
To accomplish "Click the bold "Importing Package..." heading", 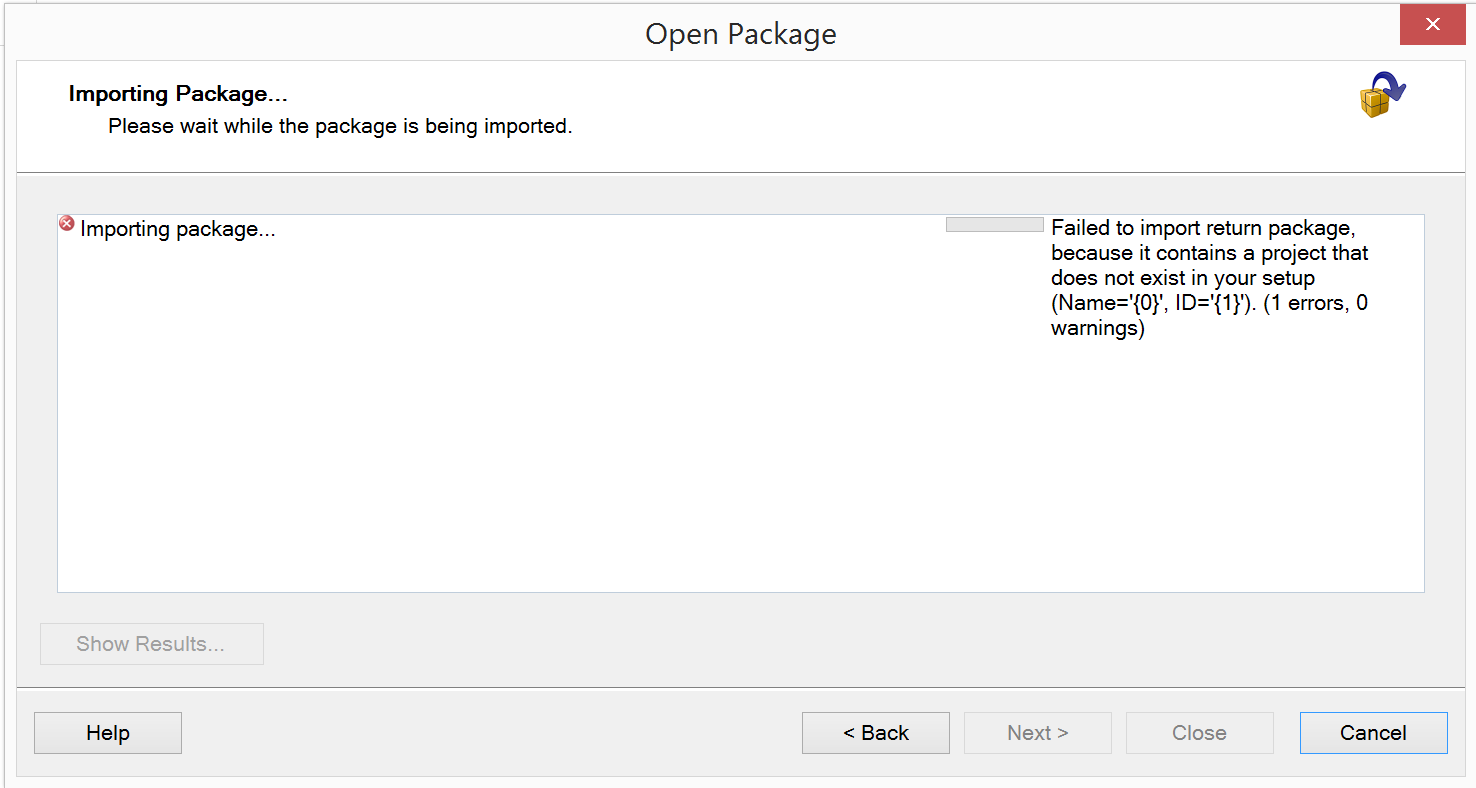I will pyautogui.click(x=178, y=94).
